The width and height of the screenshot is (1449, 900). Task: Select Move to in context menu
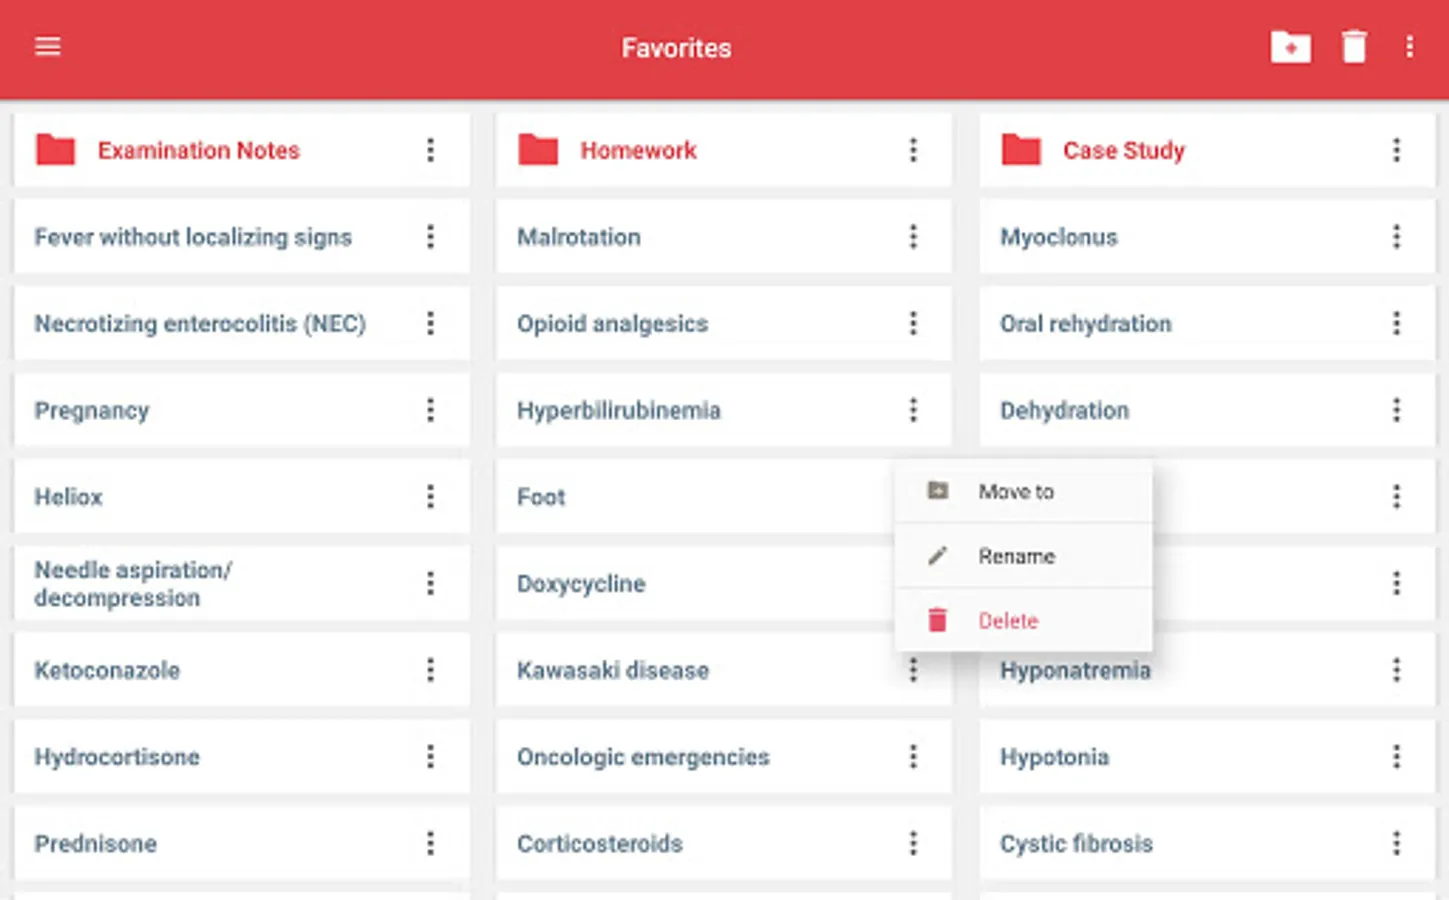click(1016, 491)
